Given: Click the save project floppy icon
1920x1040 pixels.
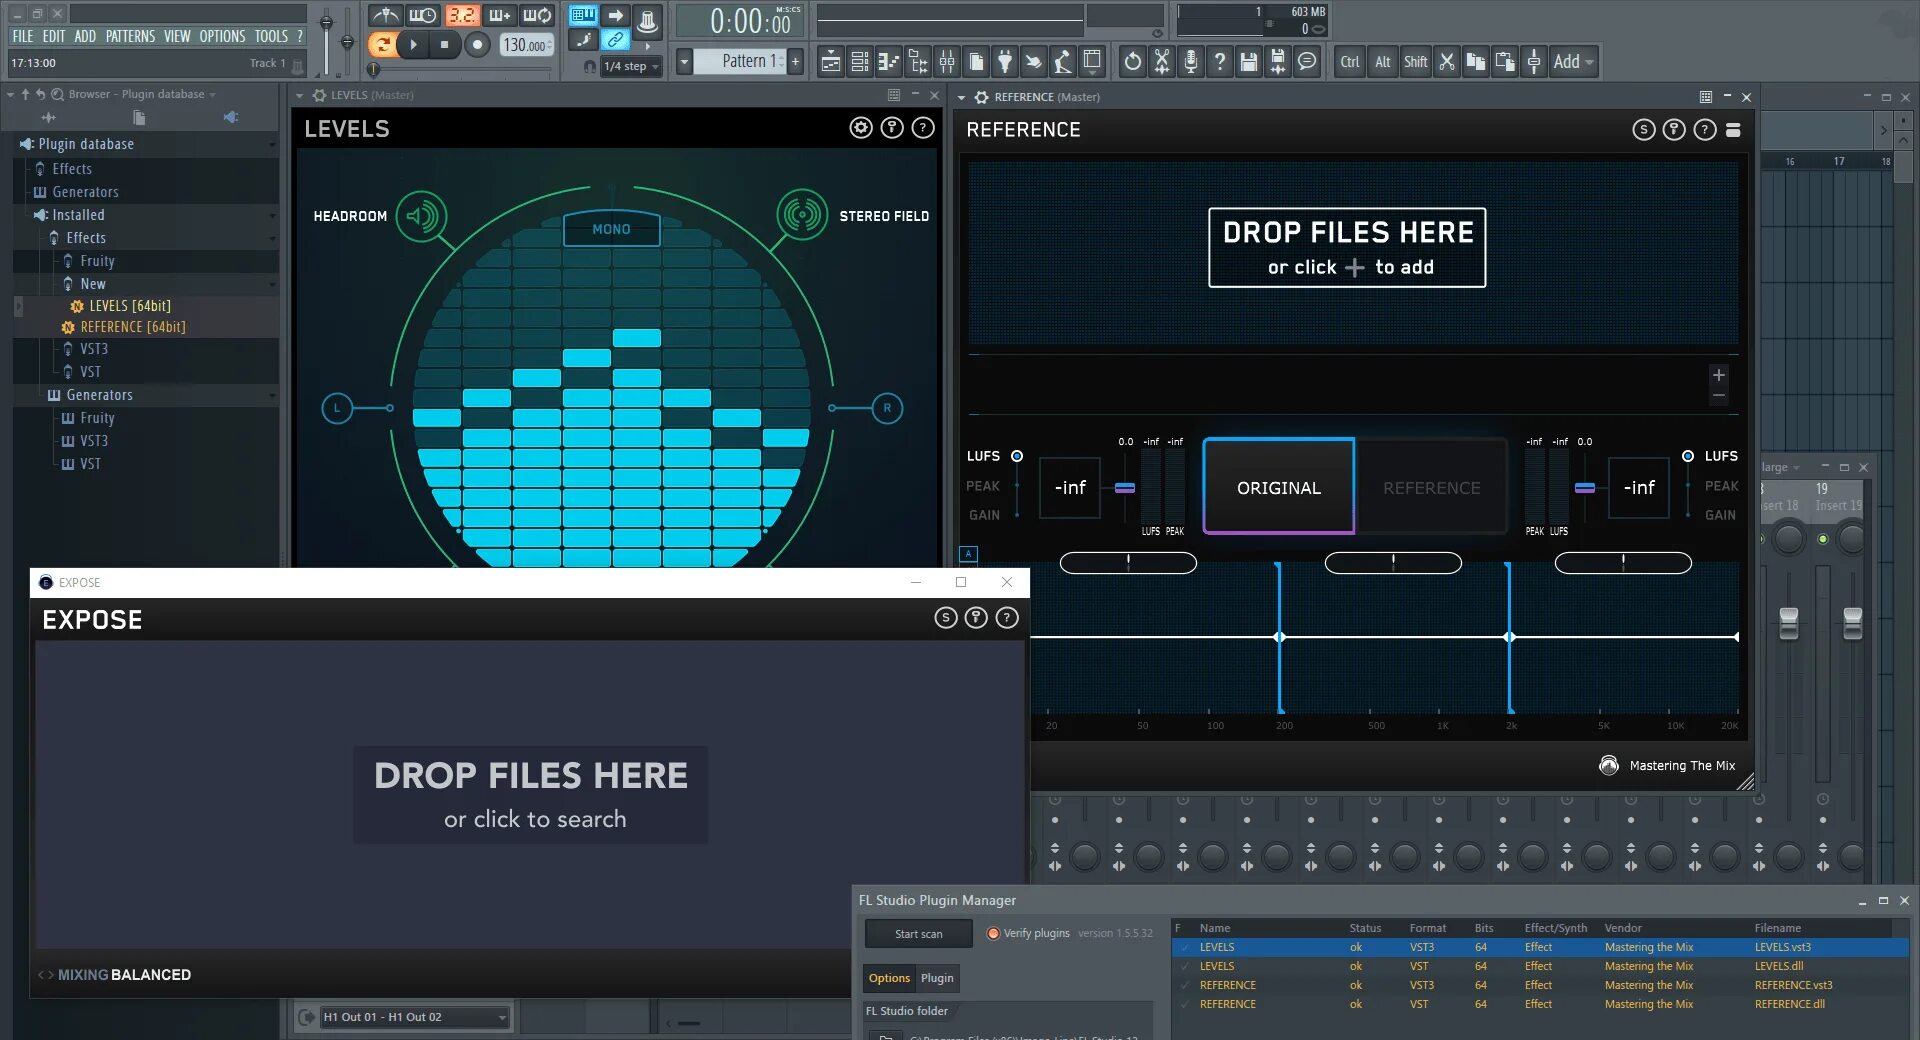Looking at the screenshot, I should click(1248, 62).
